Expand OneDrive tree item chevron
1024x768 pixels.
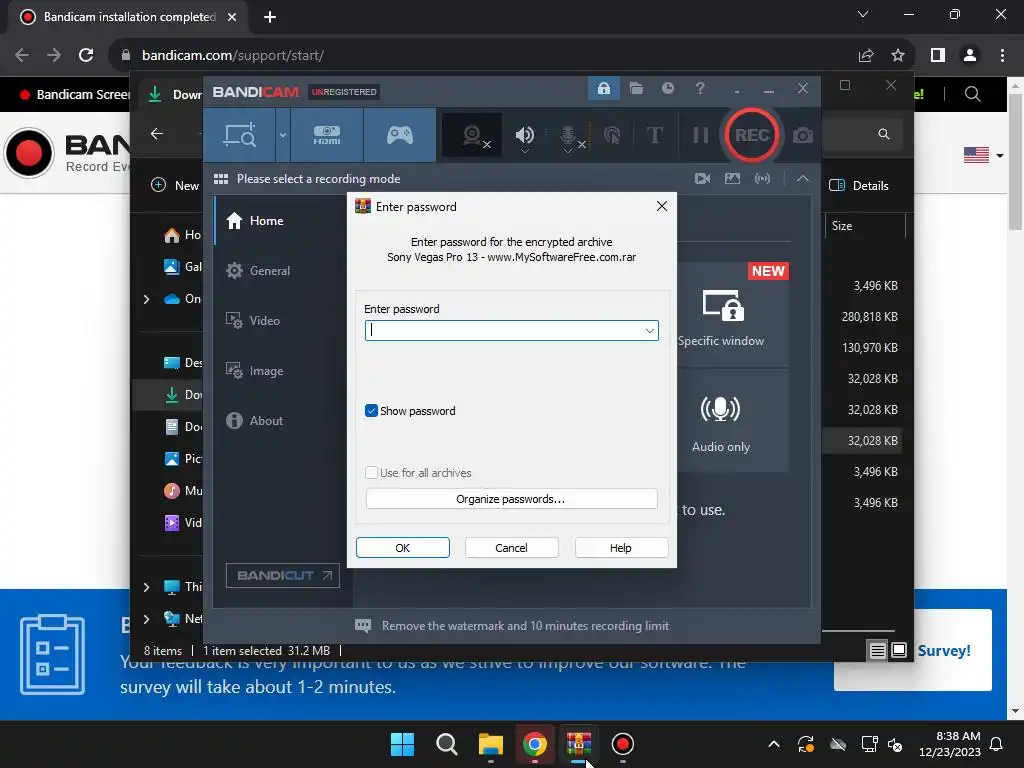tap(146, 299)
